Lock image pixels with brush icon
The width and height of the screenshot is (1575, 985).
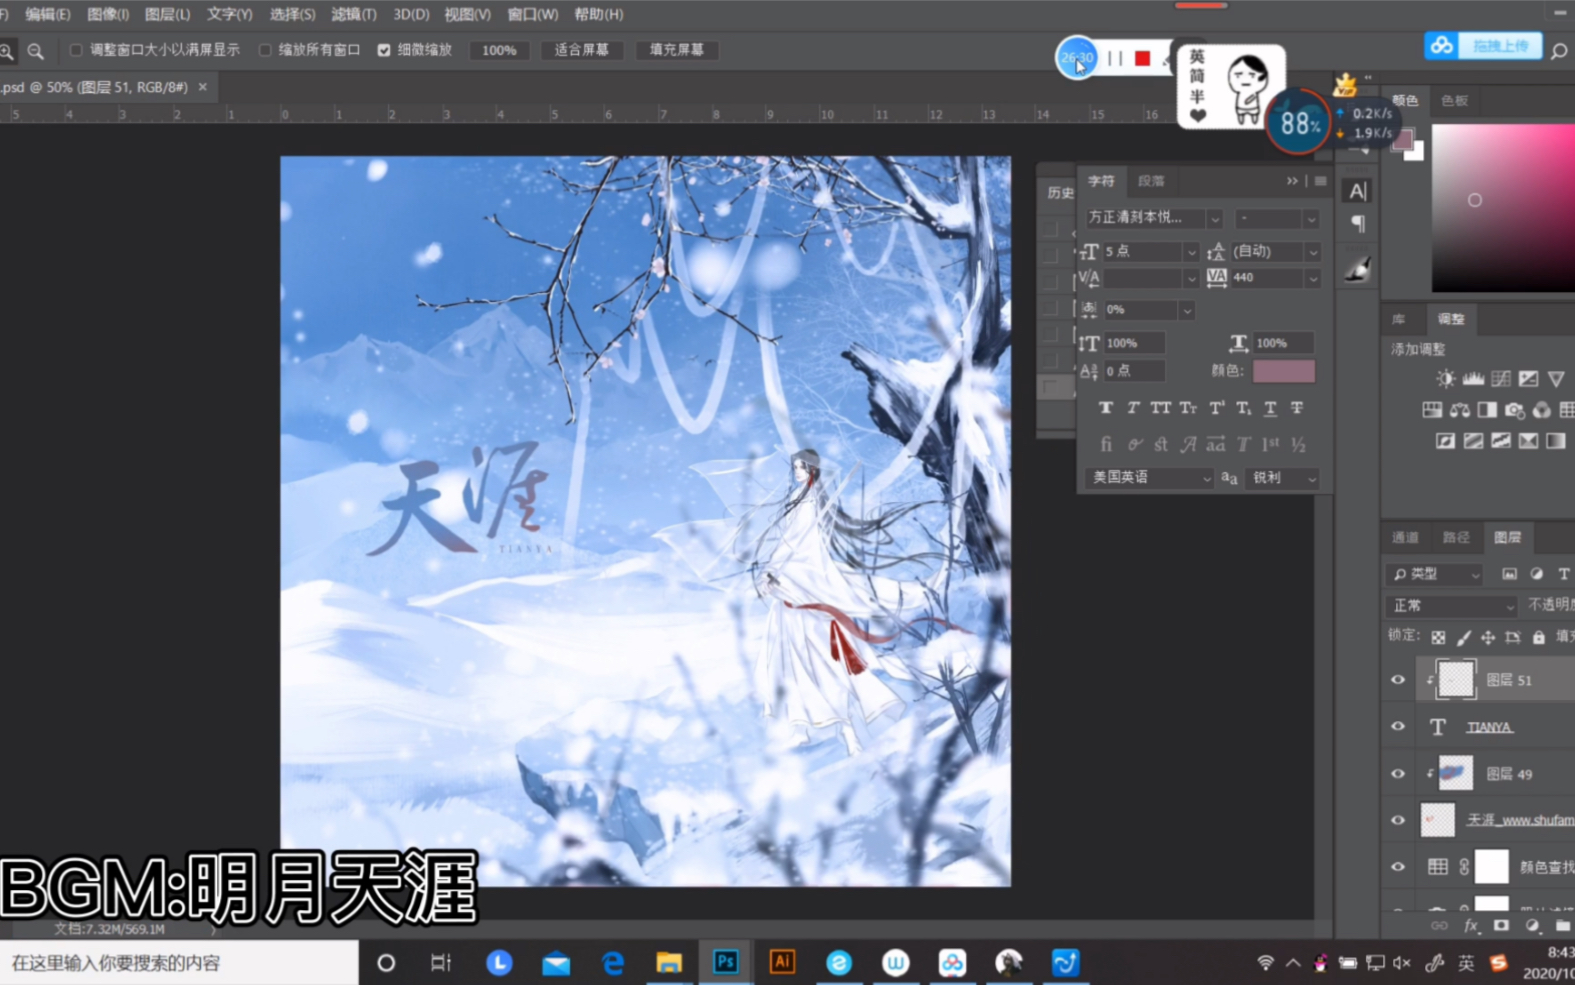pyautogui.click(x=1463, y=637)
